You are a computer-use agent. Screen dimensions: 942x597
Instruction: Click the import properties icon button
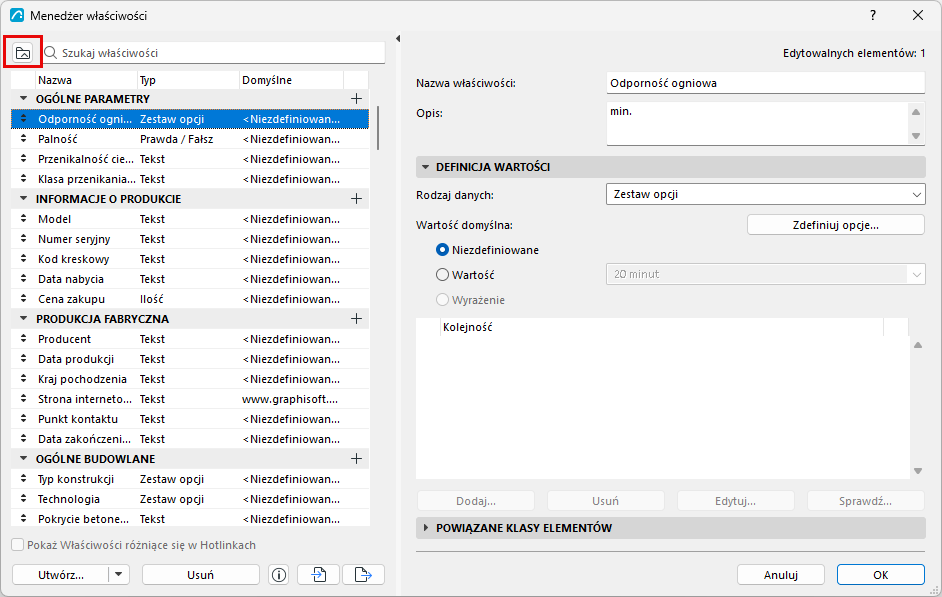[318, 575]
